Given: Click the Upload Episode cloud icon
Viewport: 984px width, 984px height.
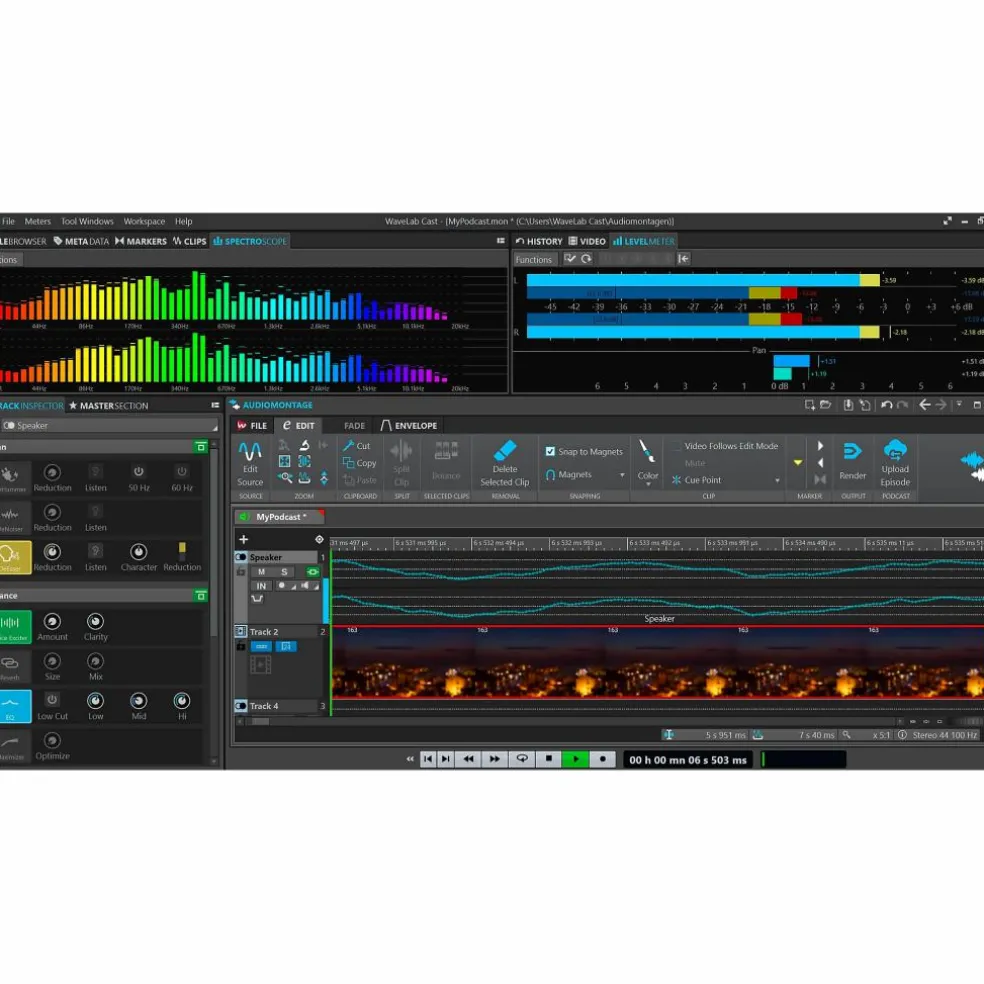Looking at the screenshot, I should pyautogui.click(x=895, y=450).
